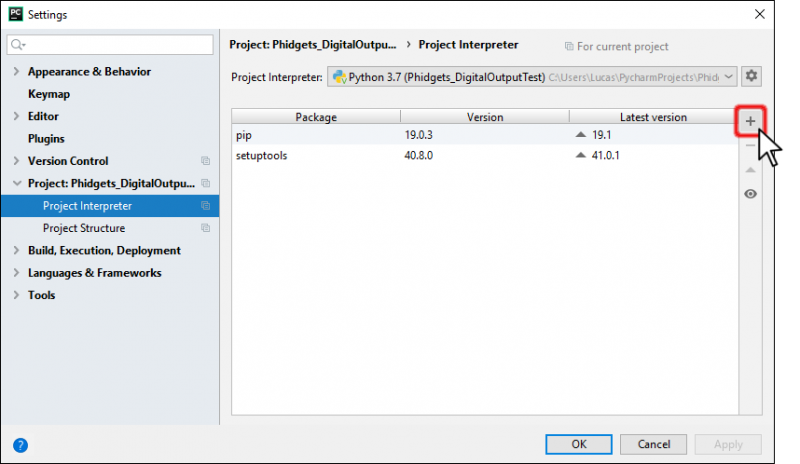Image resolution: width=800 pixels, height=464 pixels.
Task: Select the pip package row
Action: tap(485, 135)
